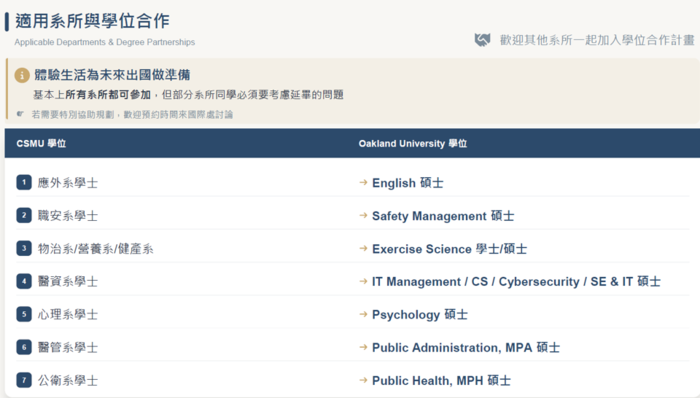The height and width of the screenshot is (398, 700).
Task: Click the Exercise Science 學士/碩士 degree text
Action: coord(450,249)
